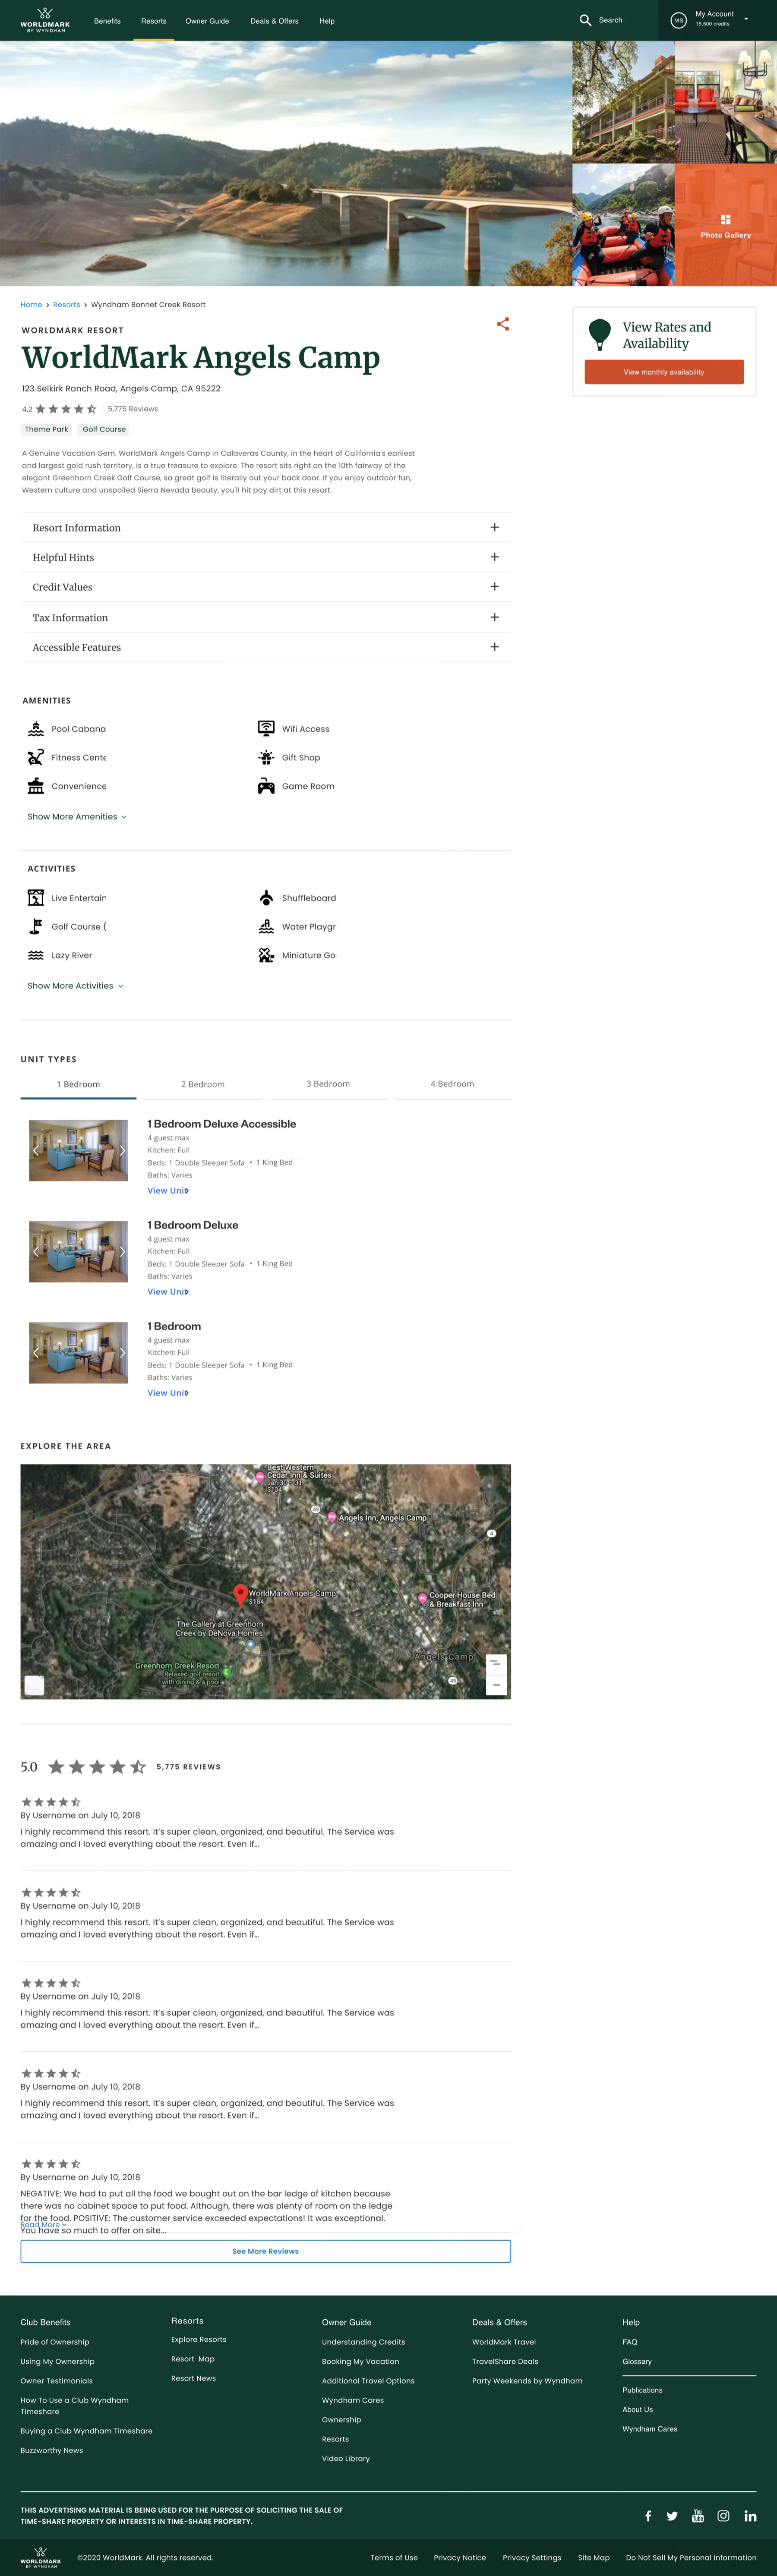Open the whitewater rafting photo thumbnail
777x2576 pixels.
(623, 225)
